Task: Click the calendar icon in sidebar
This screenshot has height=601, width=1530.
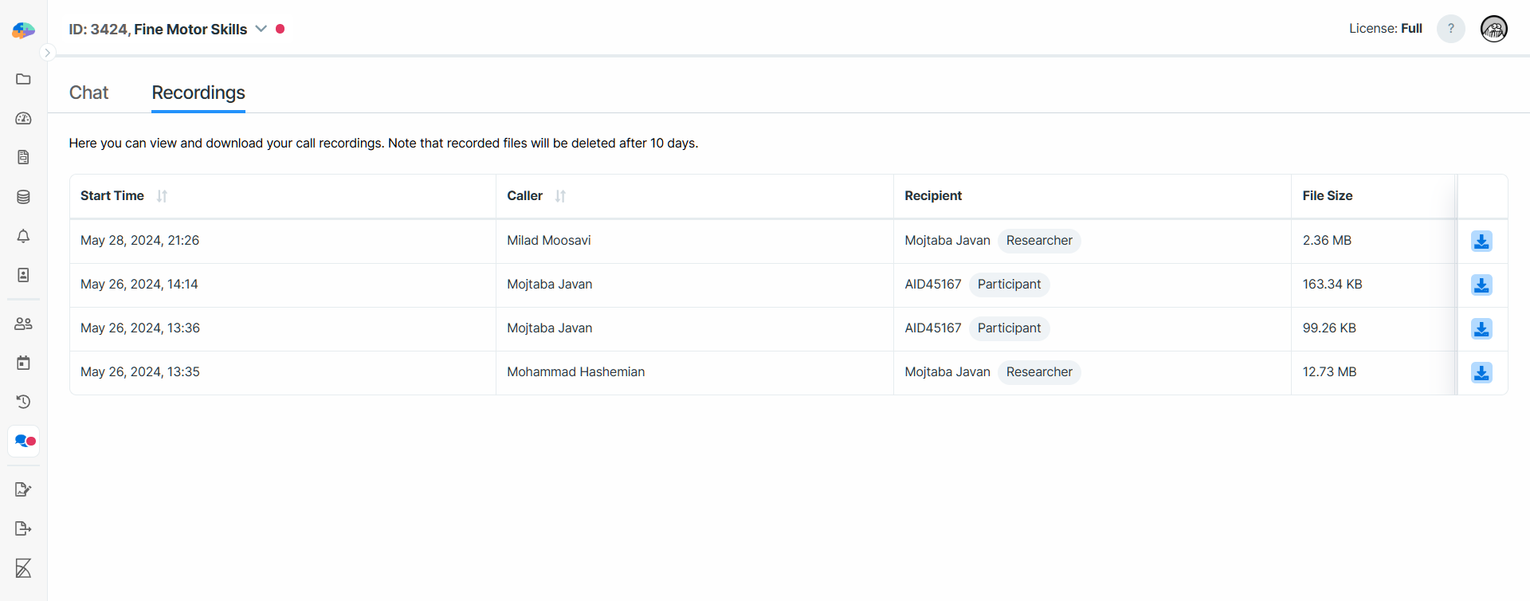Action: coord(23,363)
